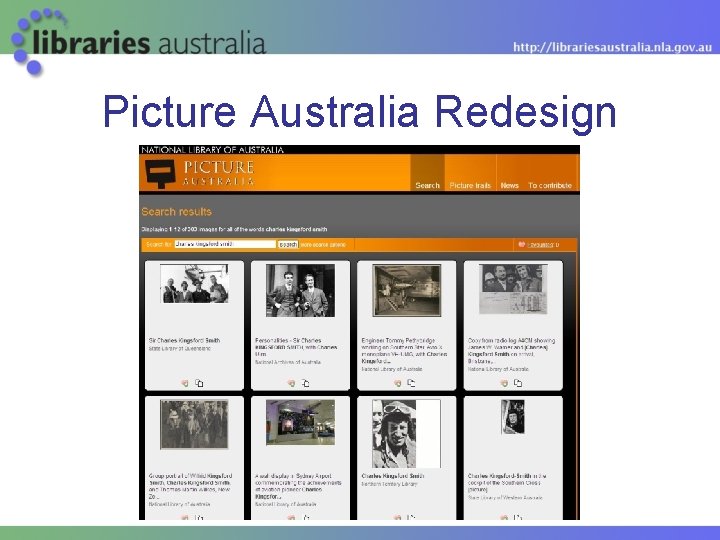720x540 pixels.
Task: Click title 'Engineer Tommy Pethybridge'
Action: (x=398, y=341)
